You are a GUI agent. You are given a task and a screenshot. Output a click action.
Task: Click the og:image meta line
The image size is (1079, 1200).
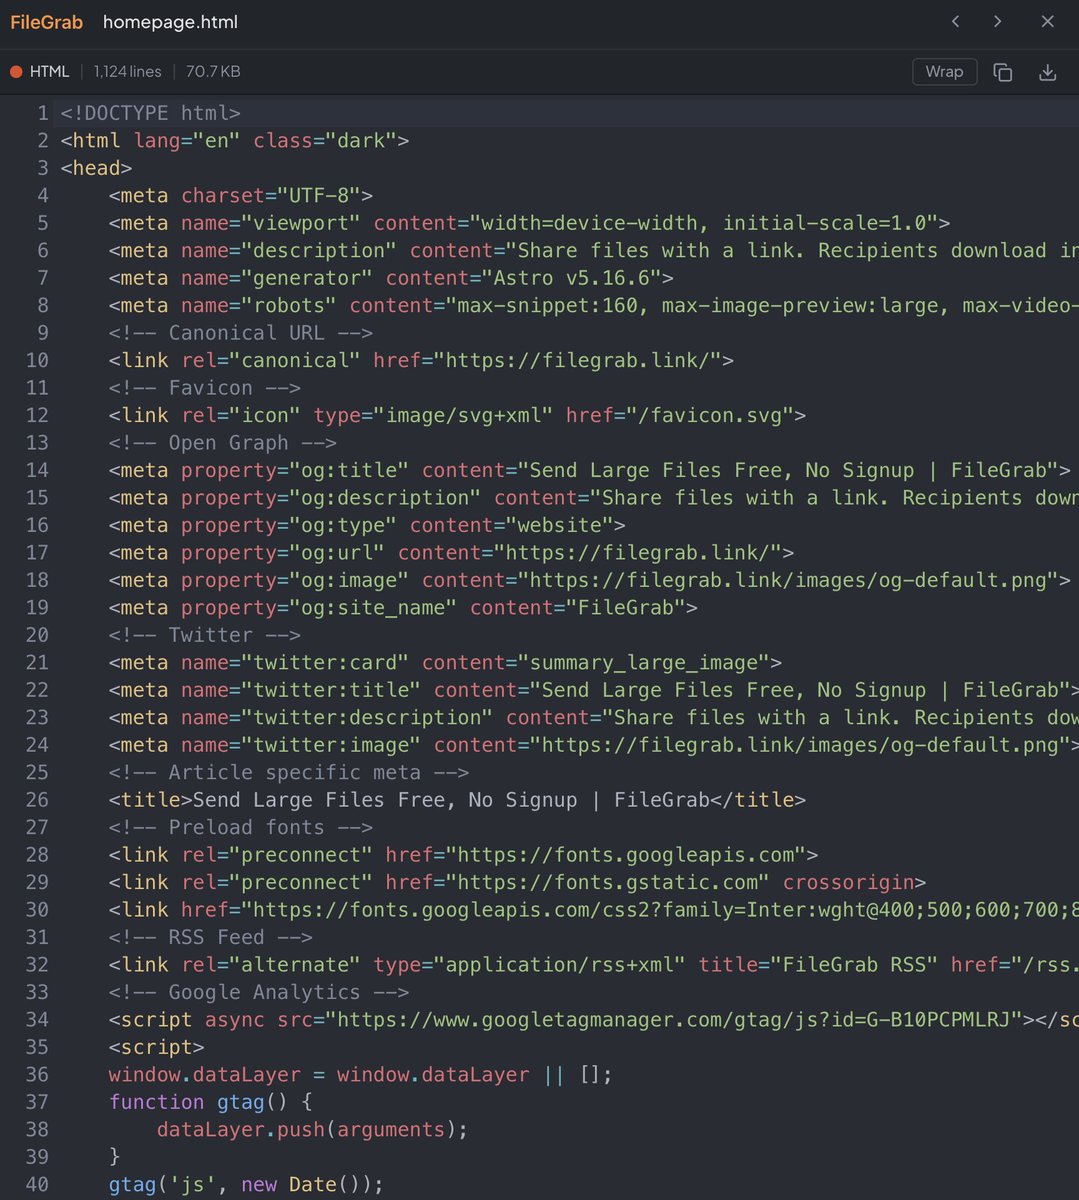590,581
